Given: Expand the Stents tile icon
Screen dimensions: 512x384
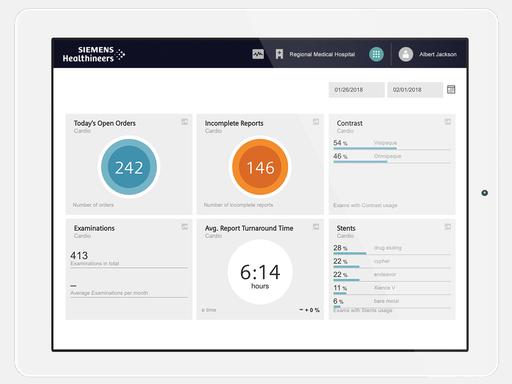Looking at the screenshot, I should 448,227.
